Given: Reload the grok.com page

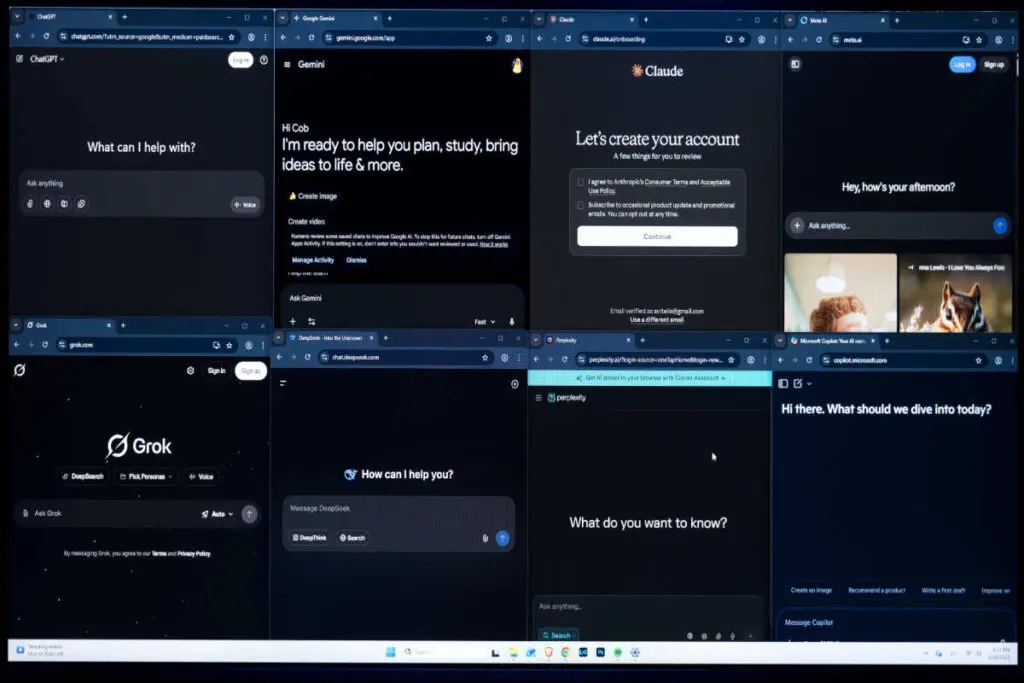Looking at the screenshot, I should click(45, 345).
